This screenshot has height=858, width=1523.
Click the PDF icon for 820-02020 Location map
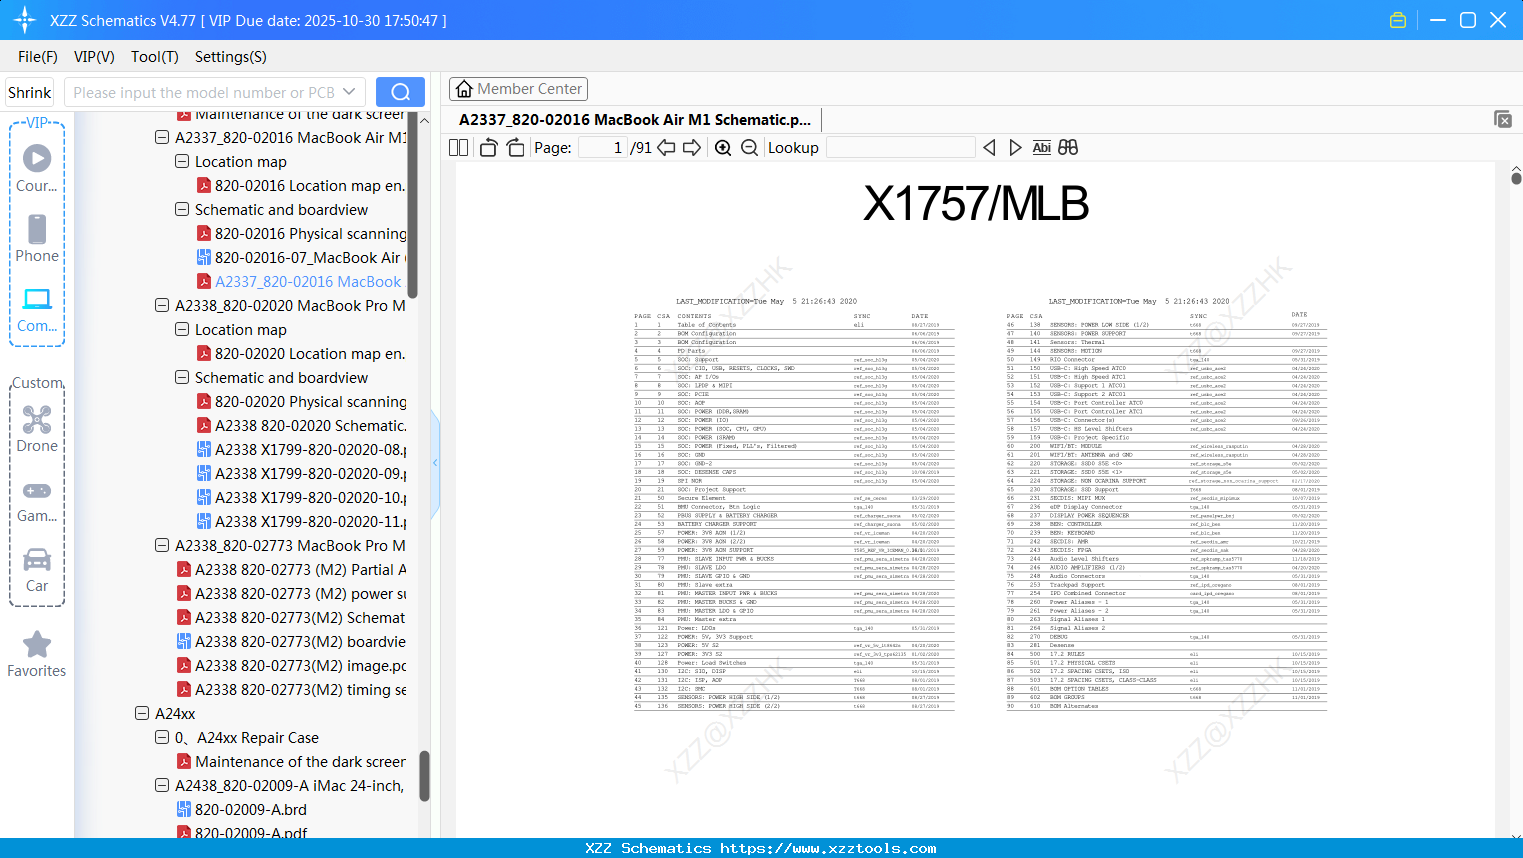(204, 354)
